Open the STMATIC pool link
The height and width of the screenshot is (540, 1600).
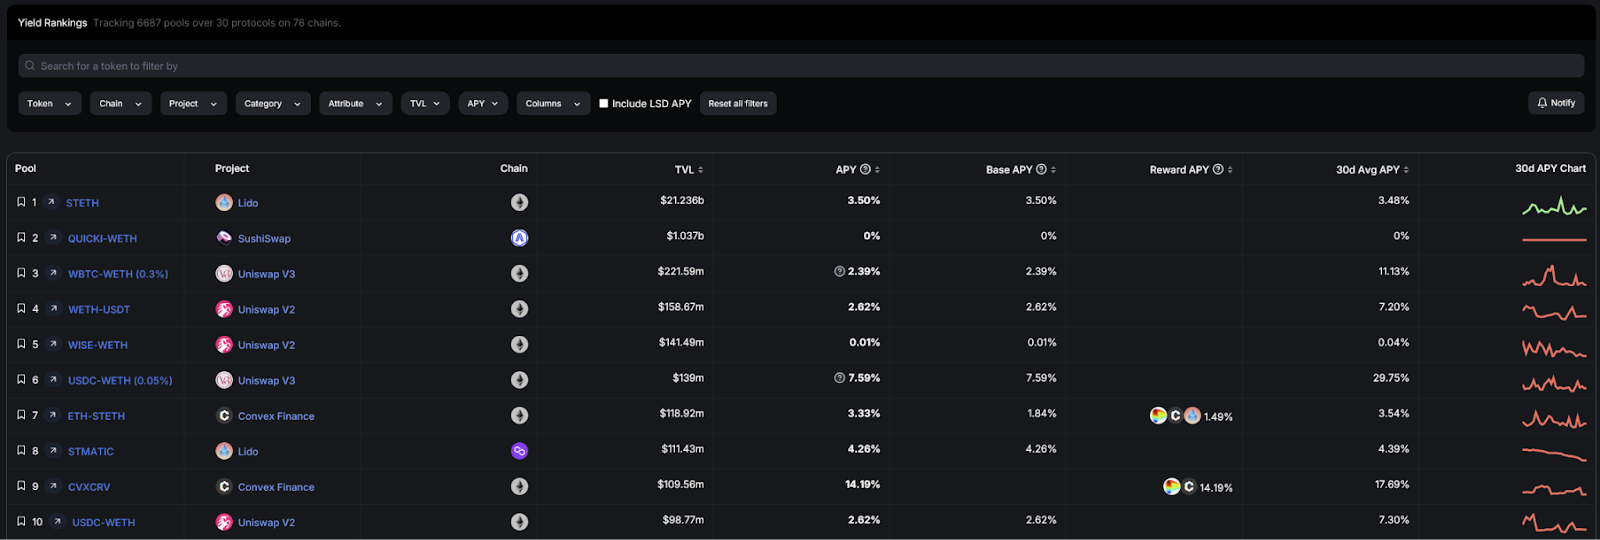point(91,452)
